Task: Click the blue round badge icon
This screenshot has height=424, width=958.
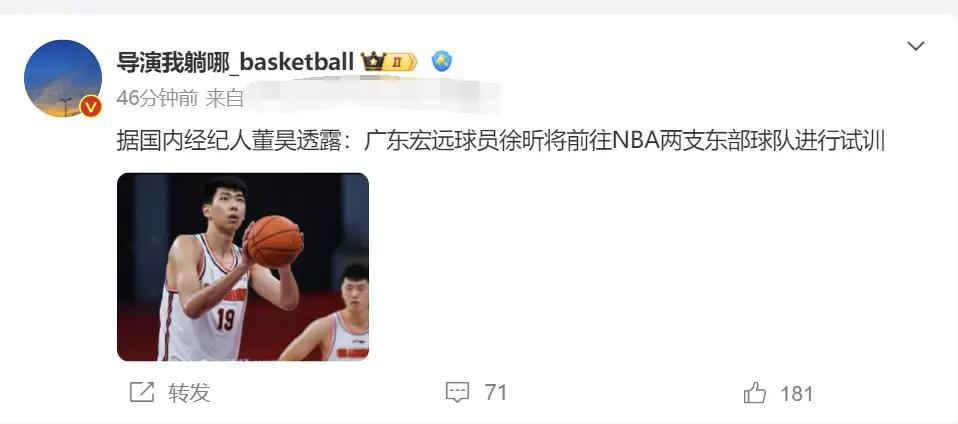Action: point(442,61)
